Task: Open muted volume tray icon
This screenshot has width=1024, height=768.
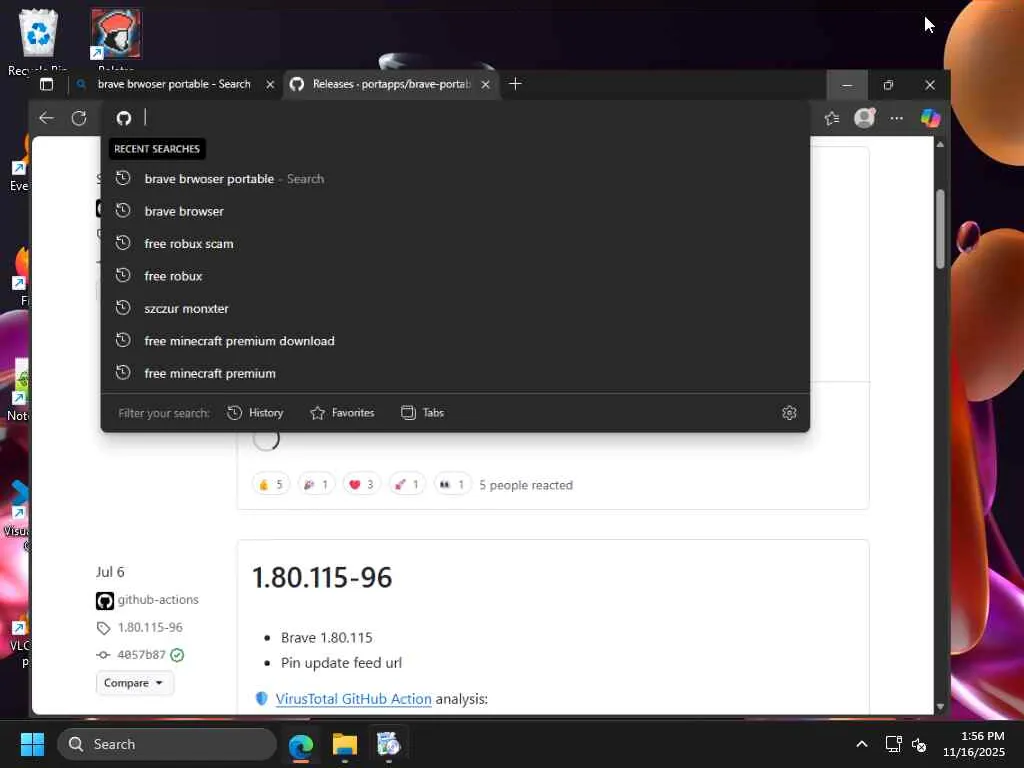Action: tap(919, 744)
